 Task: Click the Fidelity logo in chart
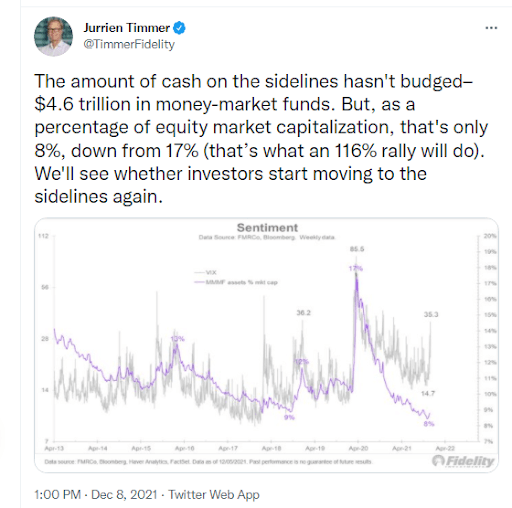(463, 461)
